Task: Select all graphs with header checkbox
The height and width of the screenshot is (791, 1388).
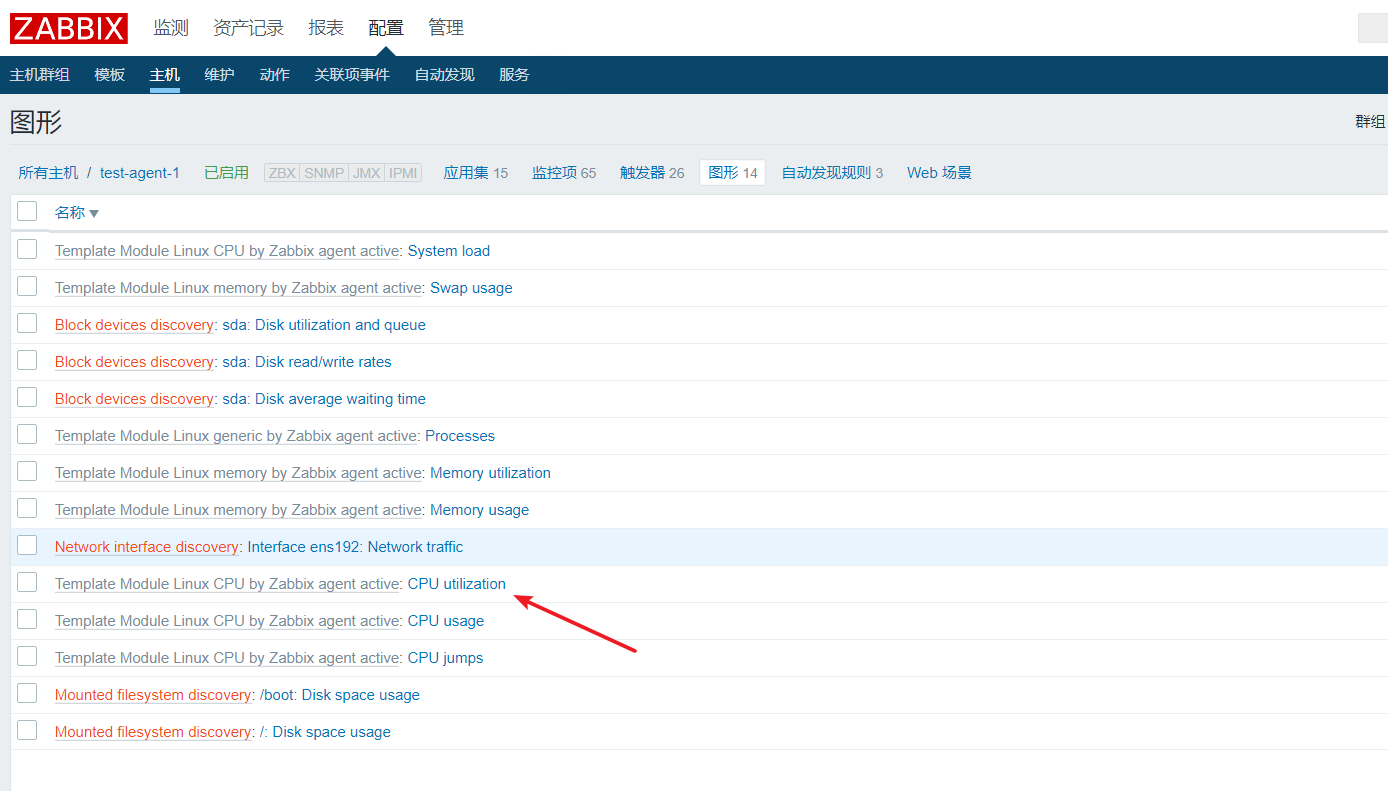Action: point(27,211)
